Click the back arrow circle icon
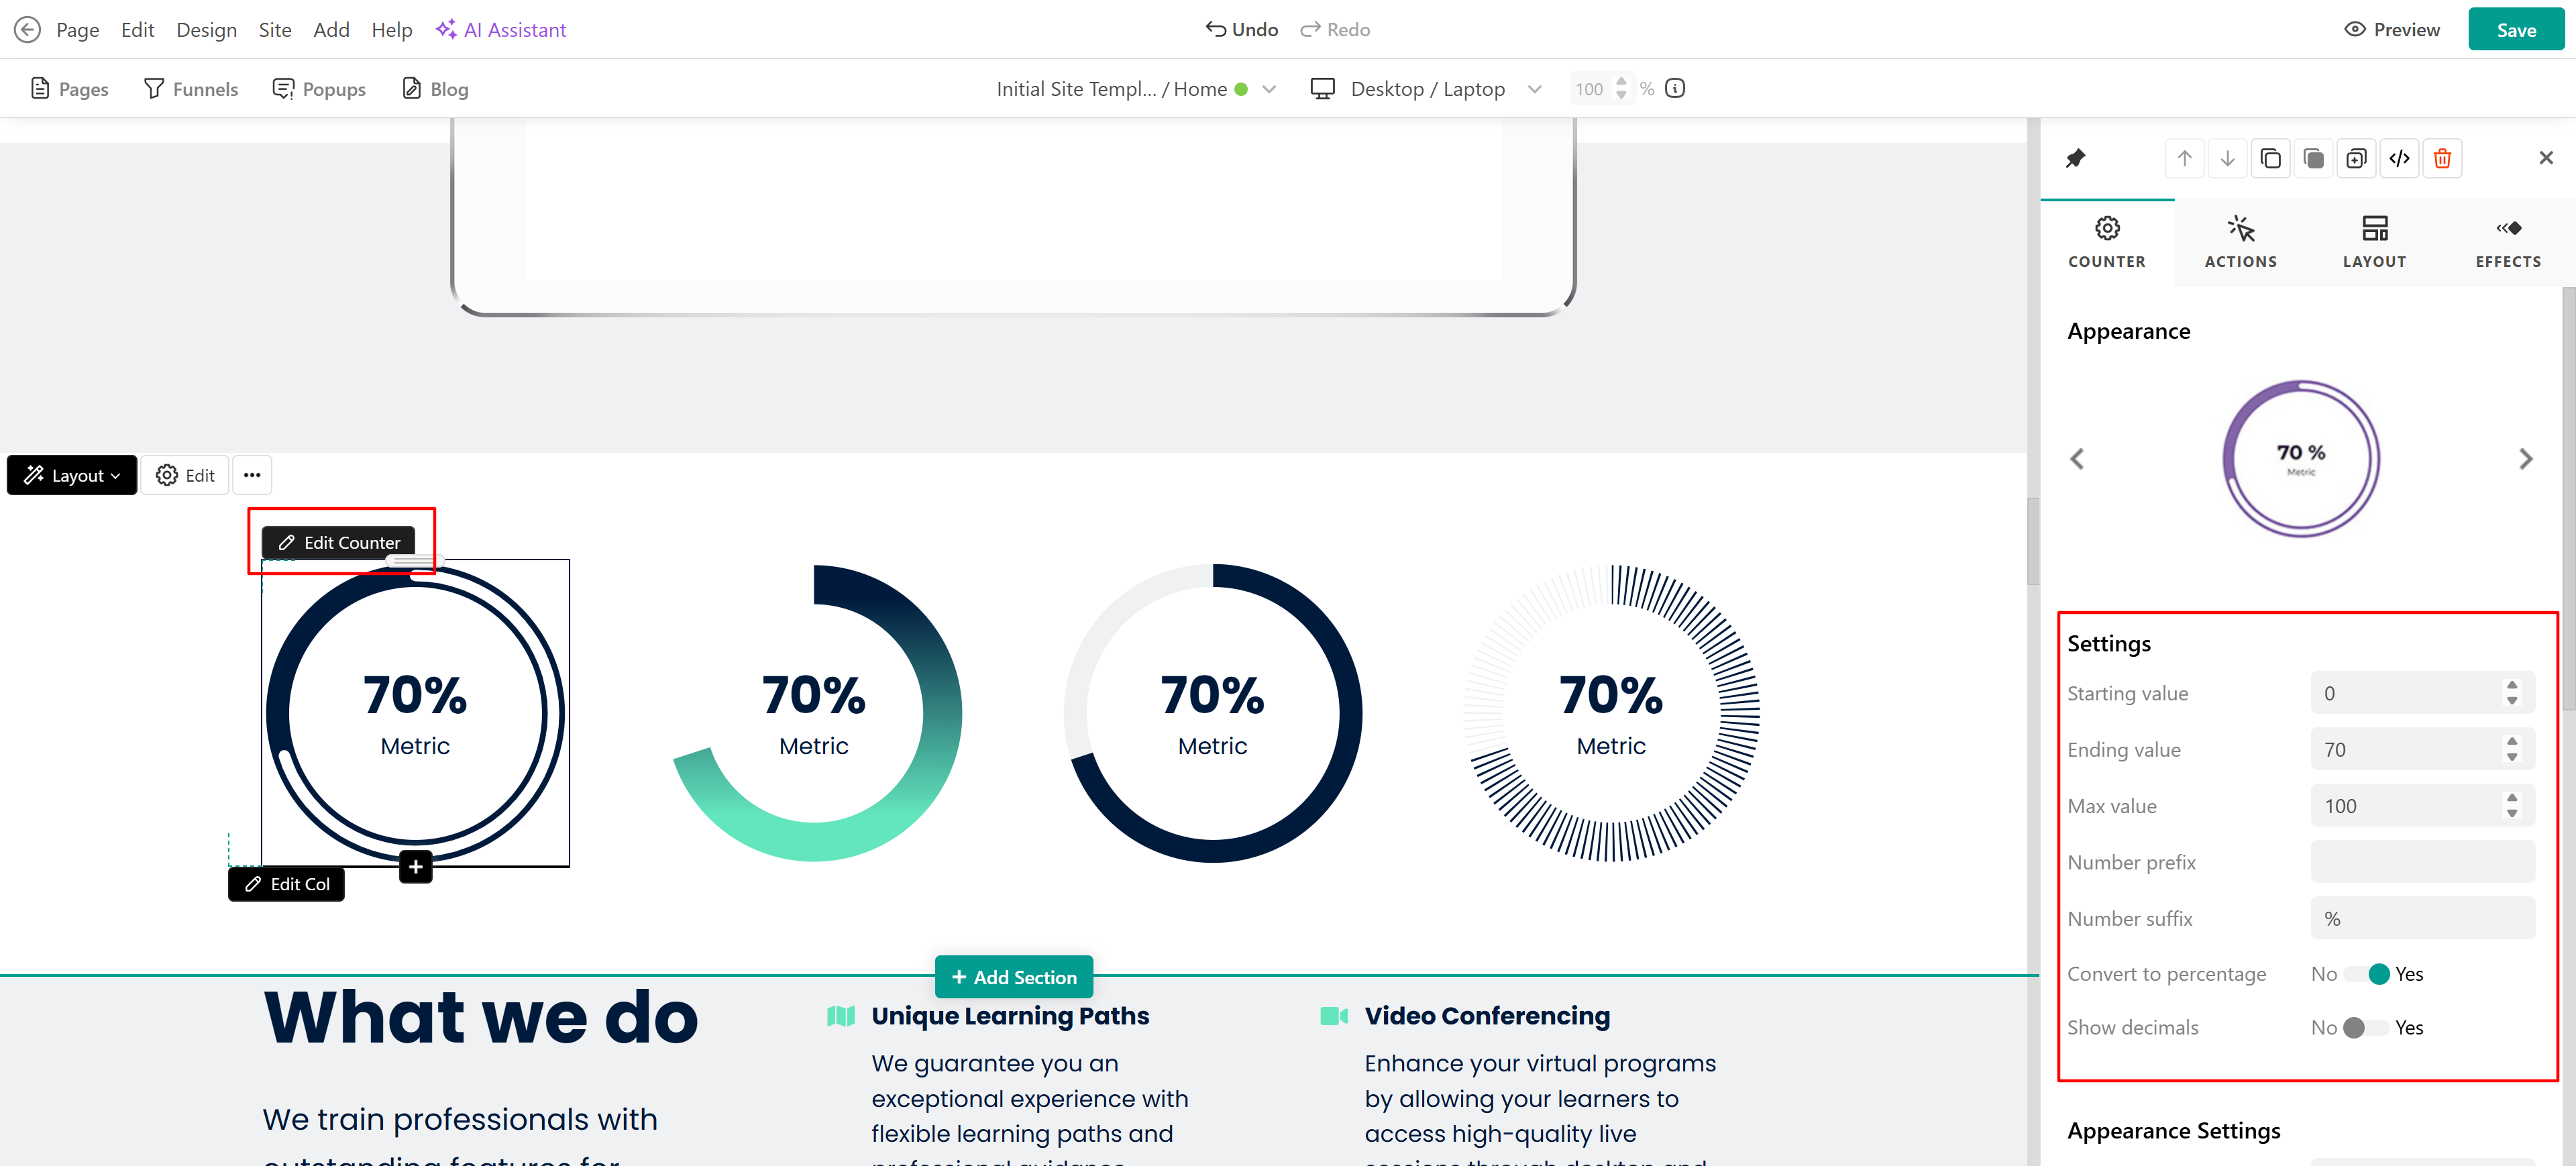This screenshot has height=1166, width=2576. (x=27, y=29)
